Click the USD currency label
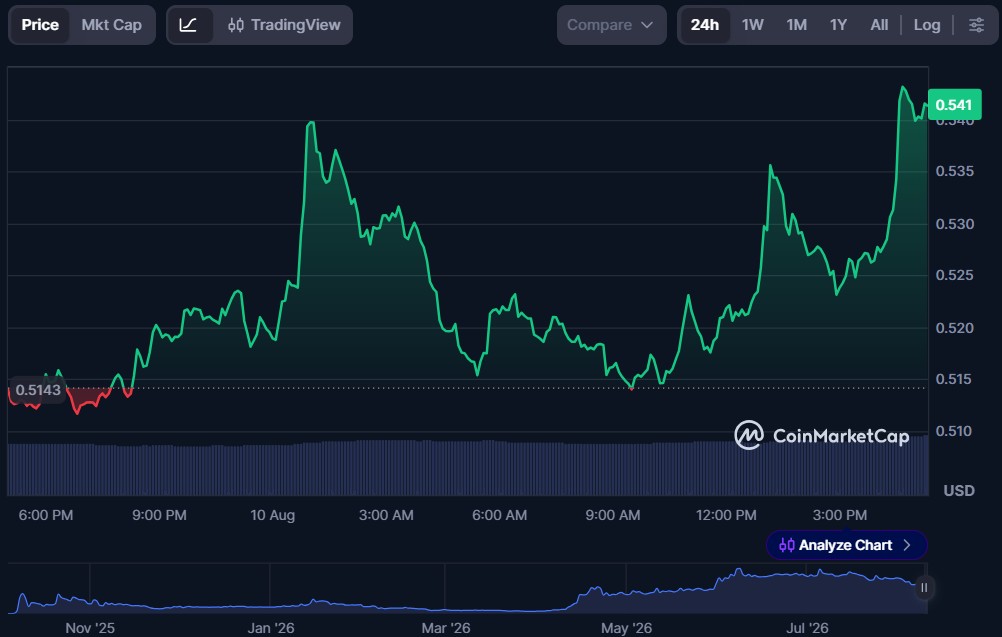The height and width of the screenshot is (637, 1002). (x=959, y=491)
